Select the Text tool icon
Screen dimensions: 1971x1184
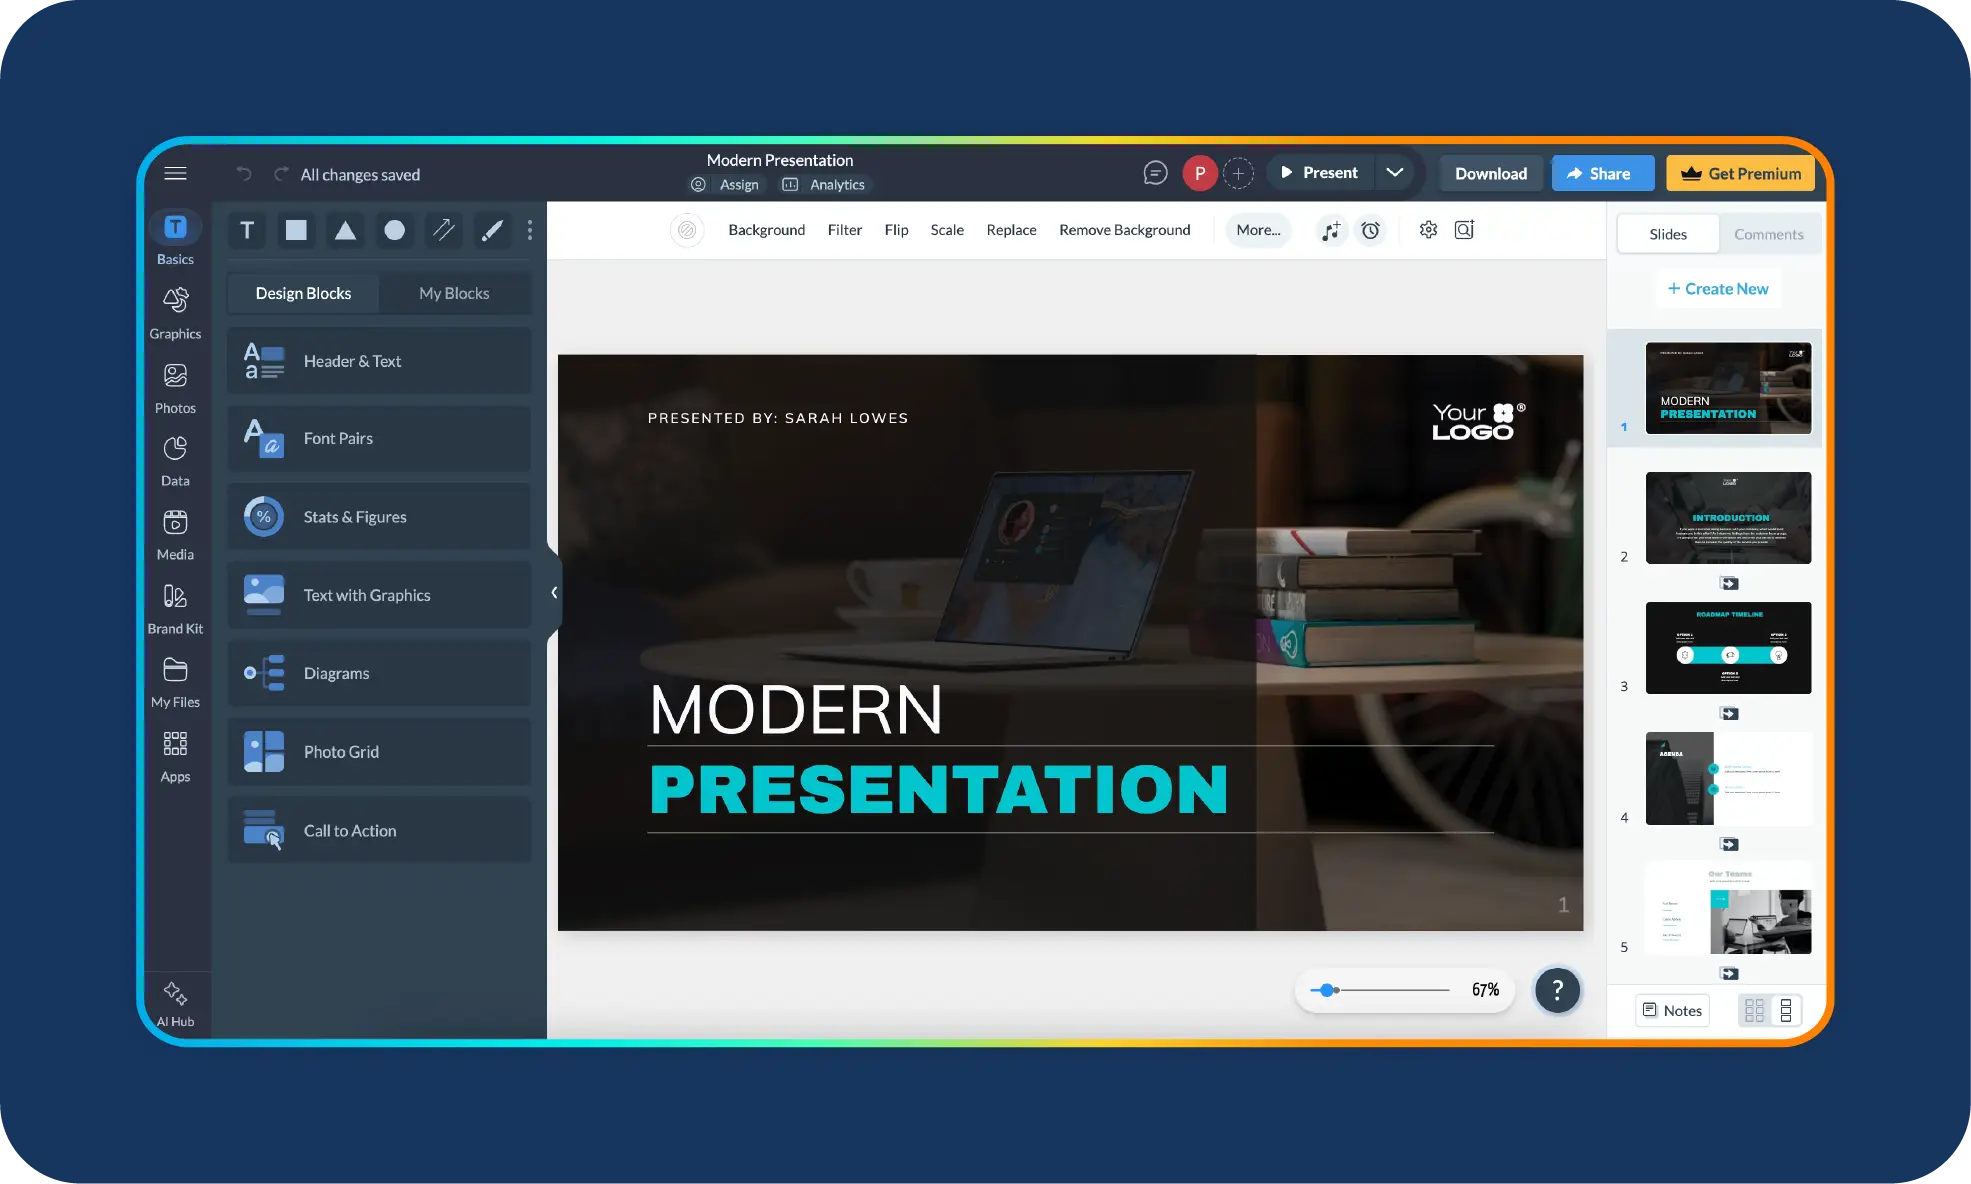click(x=247, y=231)
